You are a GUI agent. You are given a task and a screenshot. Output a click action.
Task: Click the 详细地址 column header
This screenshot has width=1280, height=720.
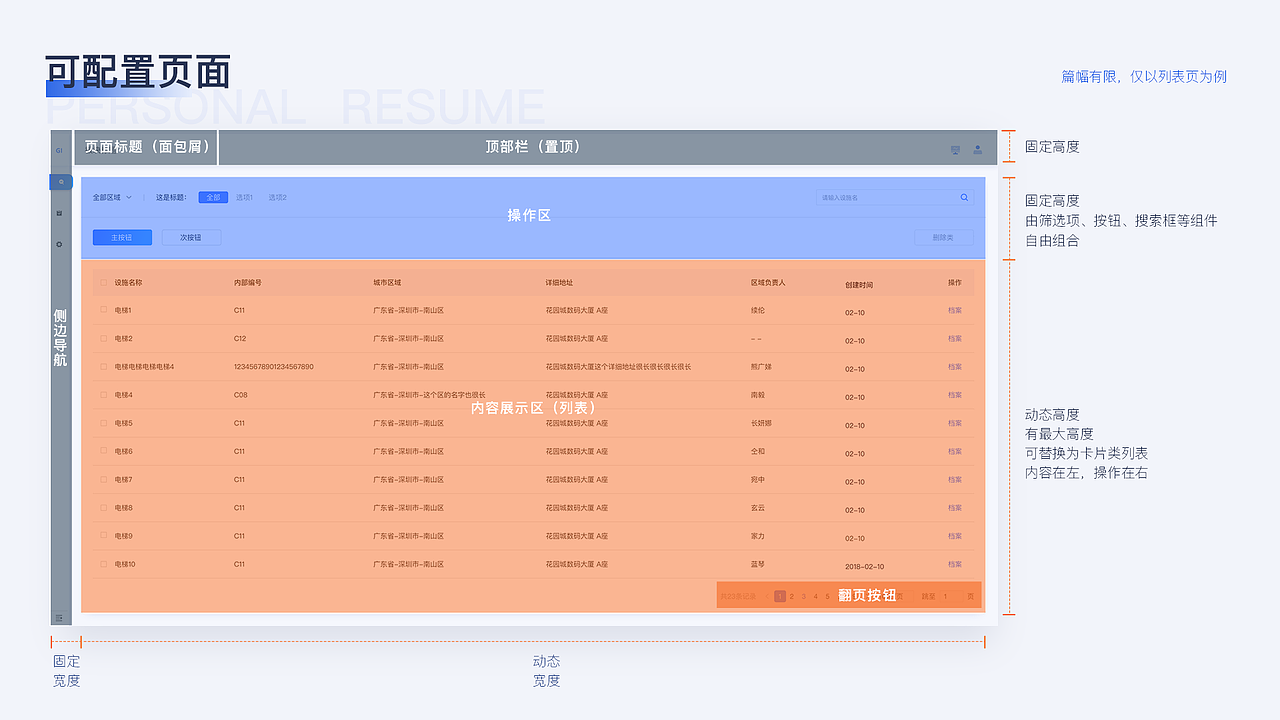[560, 283]
